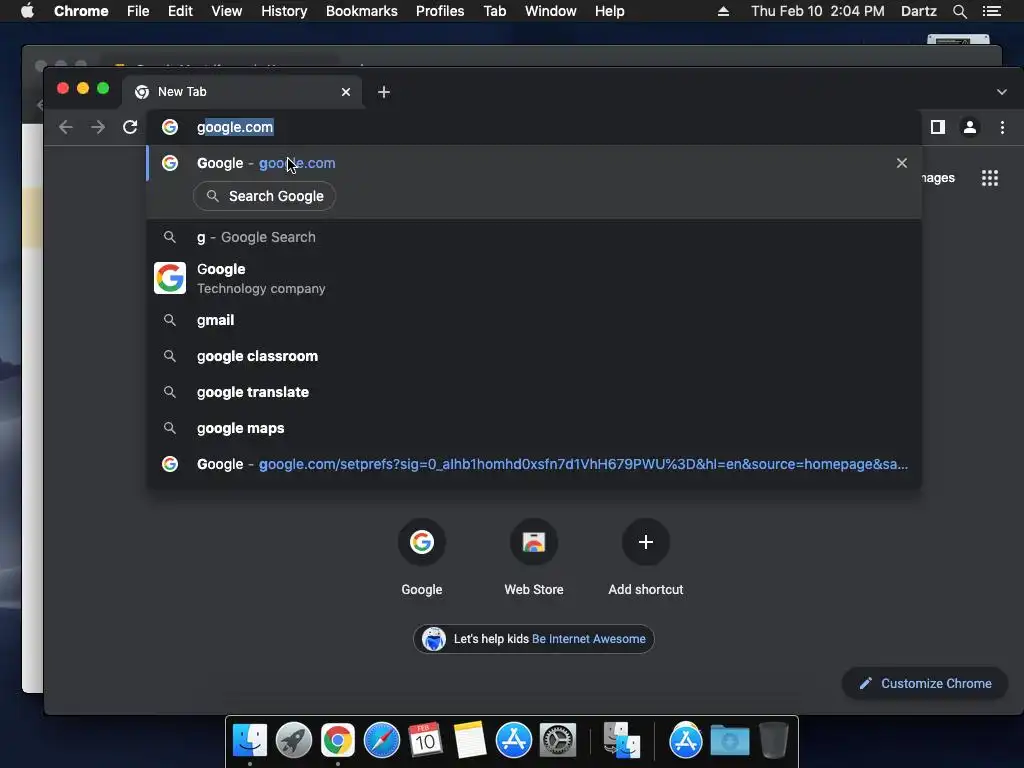Open the profile avatar icon
Viewport: 1024px width, 768px height.
point(970,127)
